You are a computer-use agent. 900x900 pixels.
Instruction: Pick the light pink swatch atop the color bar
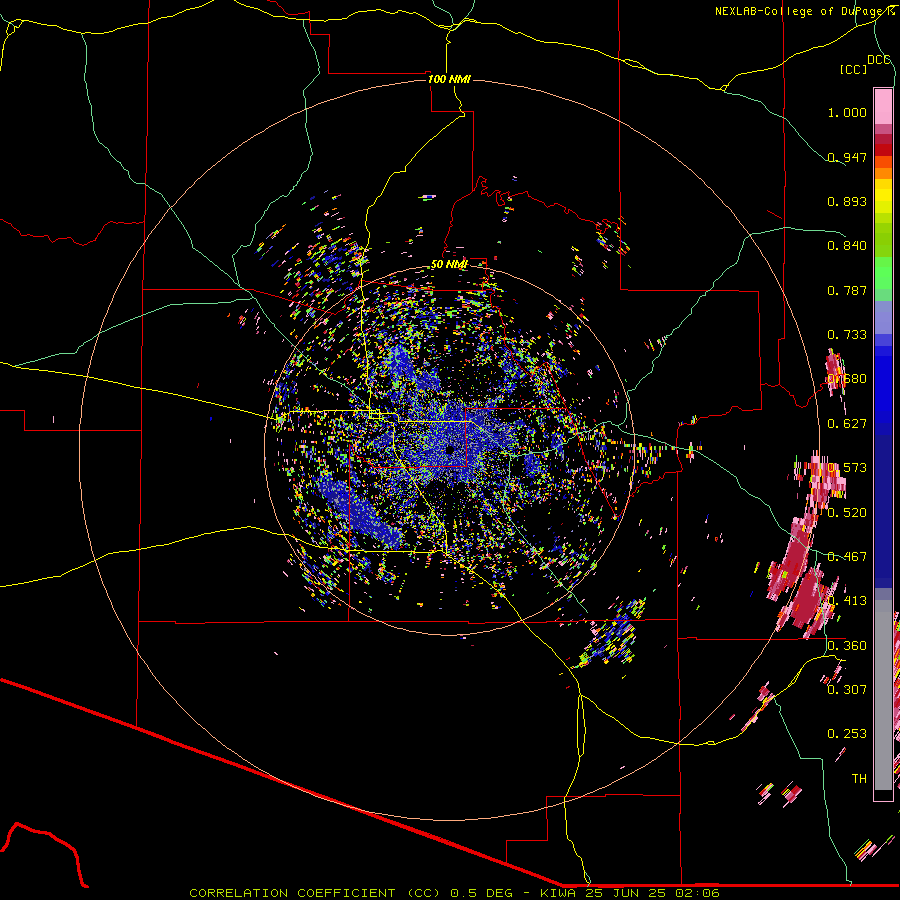[x=883, y=106]
